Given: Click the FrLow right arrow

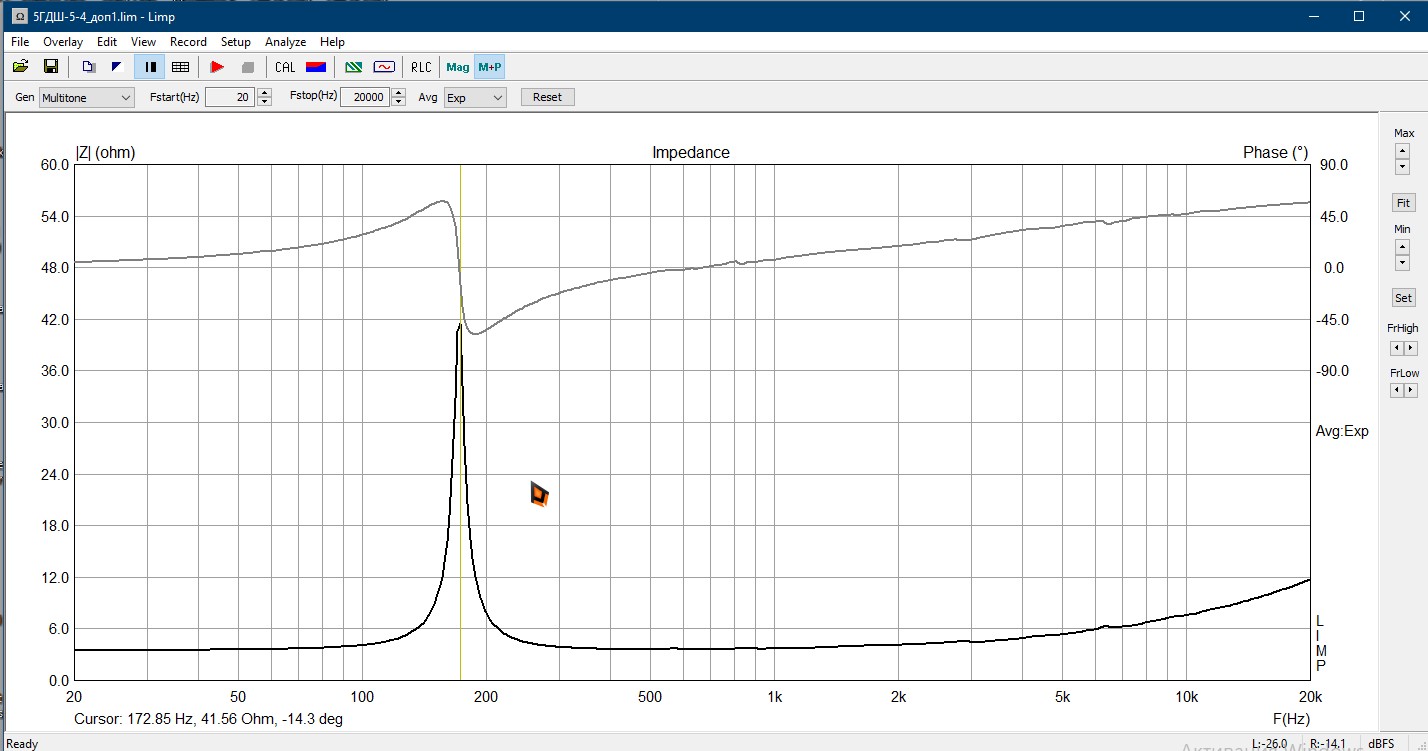Looking at the screenshot, I should [1411, 390].
